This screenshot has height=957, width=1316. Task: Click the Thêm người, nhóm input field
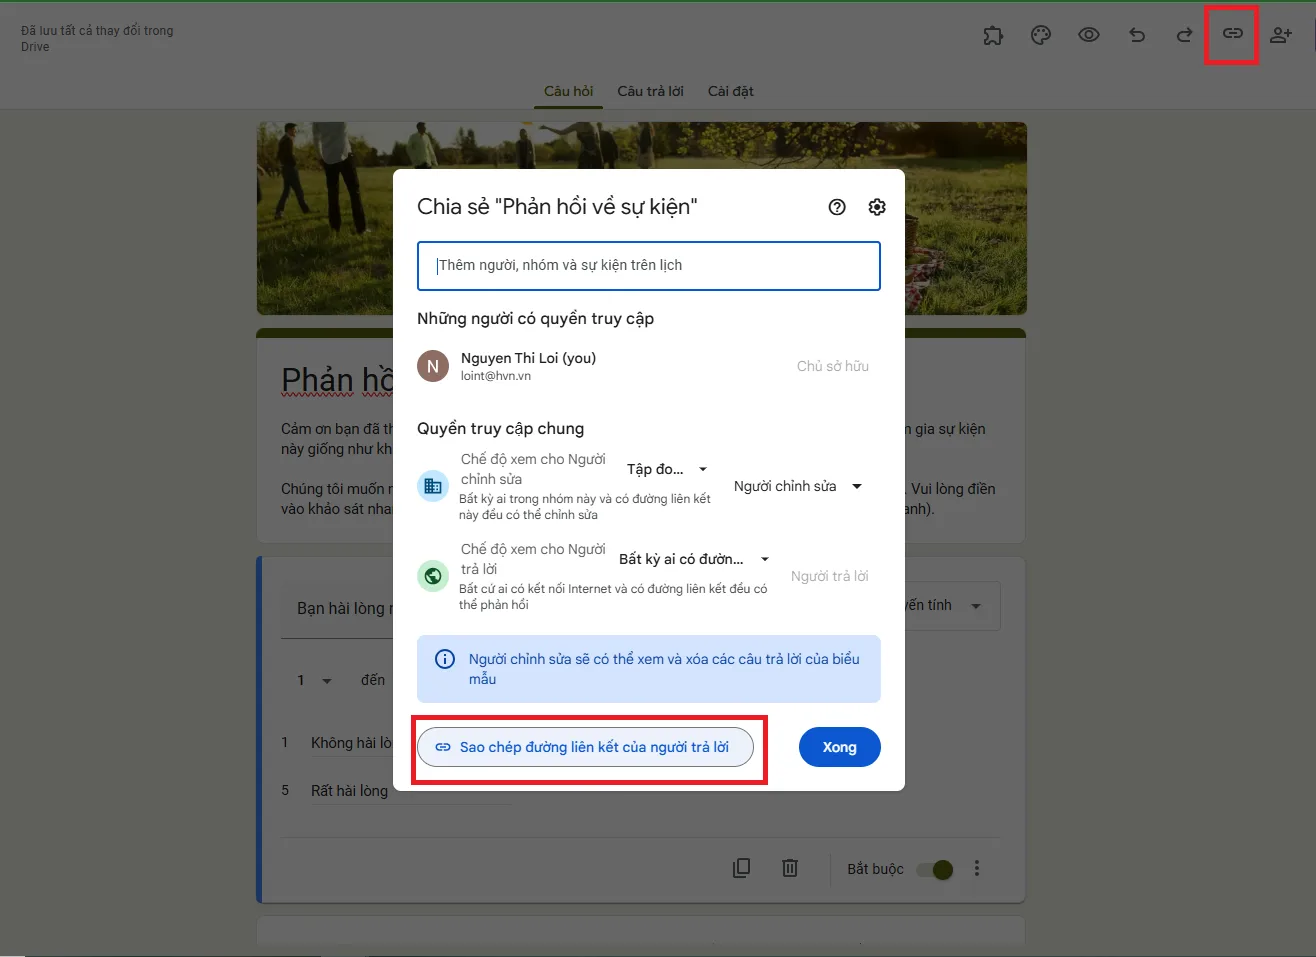(x=648, y=266)
